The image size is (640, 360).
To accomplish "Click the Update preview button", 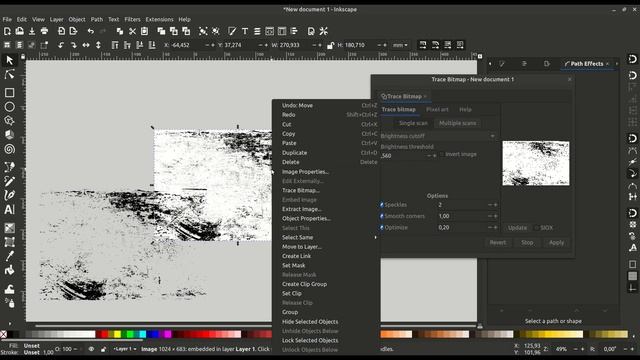I will [x=517, y=228].
